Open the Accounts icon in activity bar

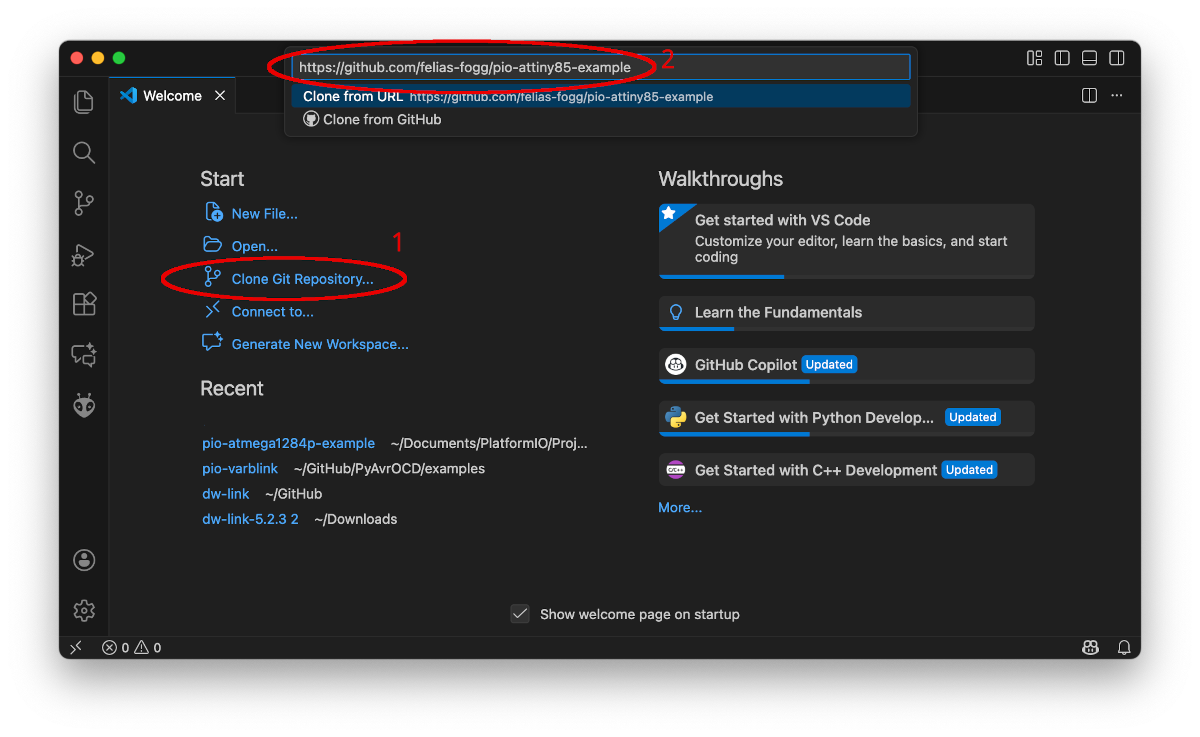tap(84, 560)
